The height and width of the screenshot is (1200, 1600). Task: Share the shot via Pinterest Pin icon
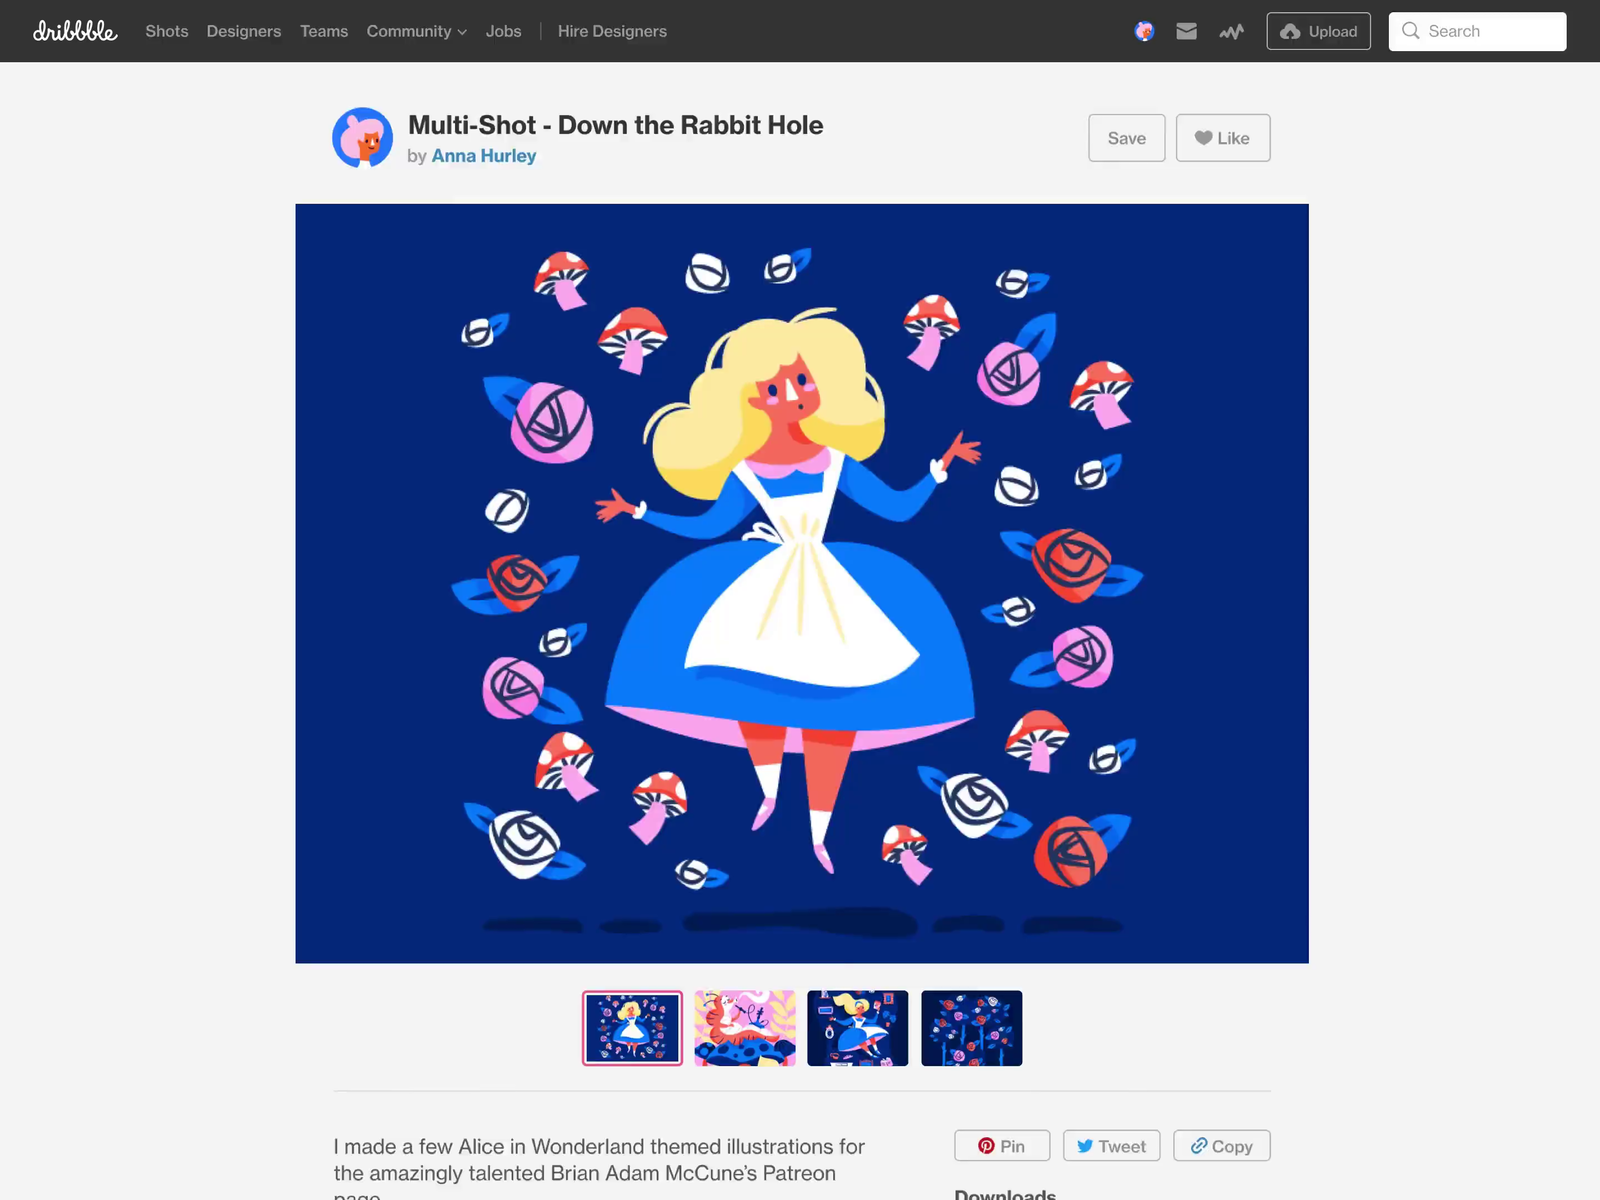(x=988, y=1146)
